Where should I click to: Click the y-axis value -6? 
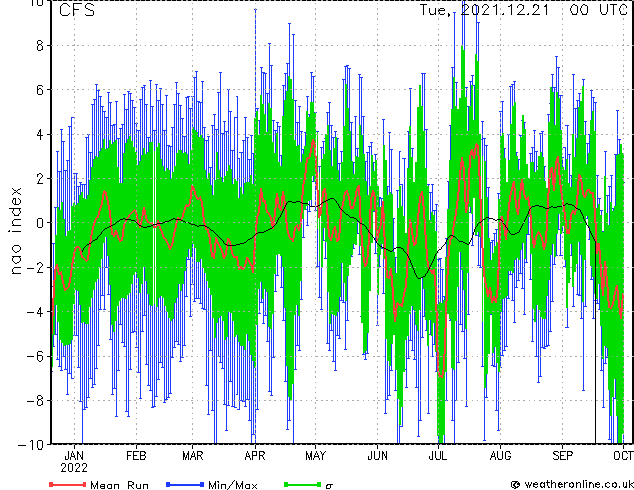click(x=35, y=356)
